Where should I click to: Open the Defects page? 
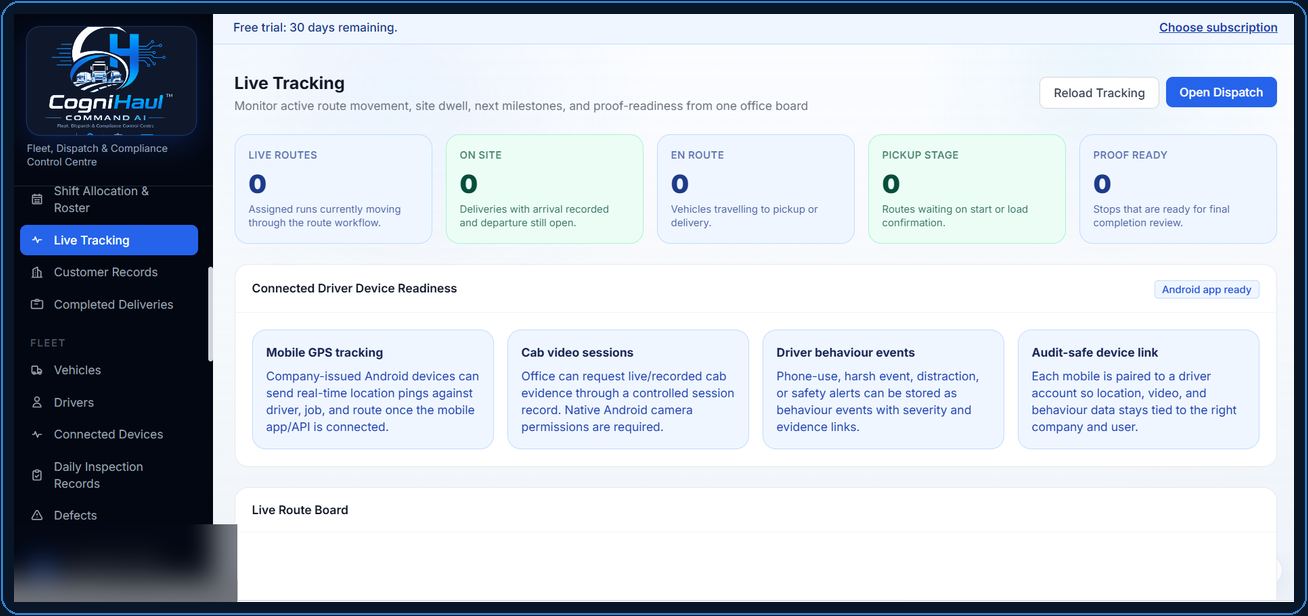click(x=109, y=515)
